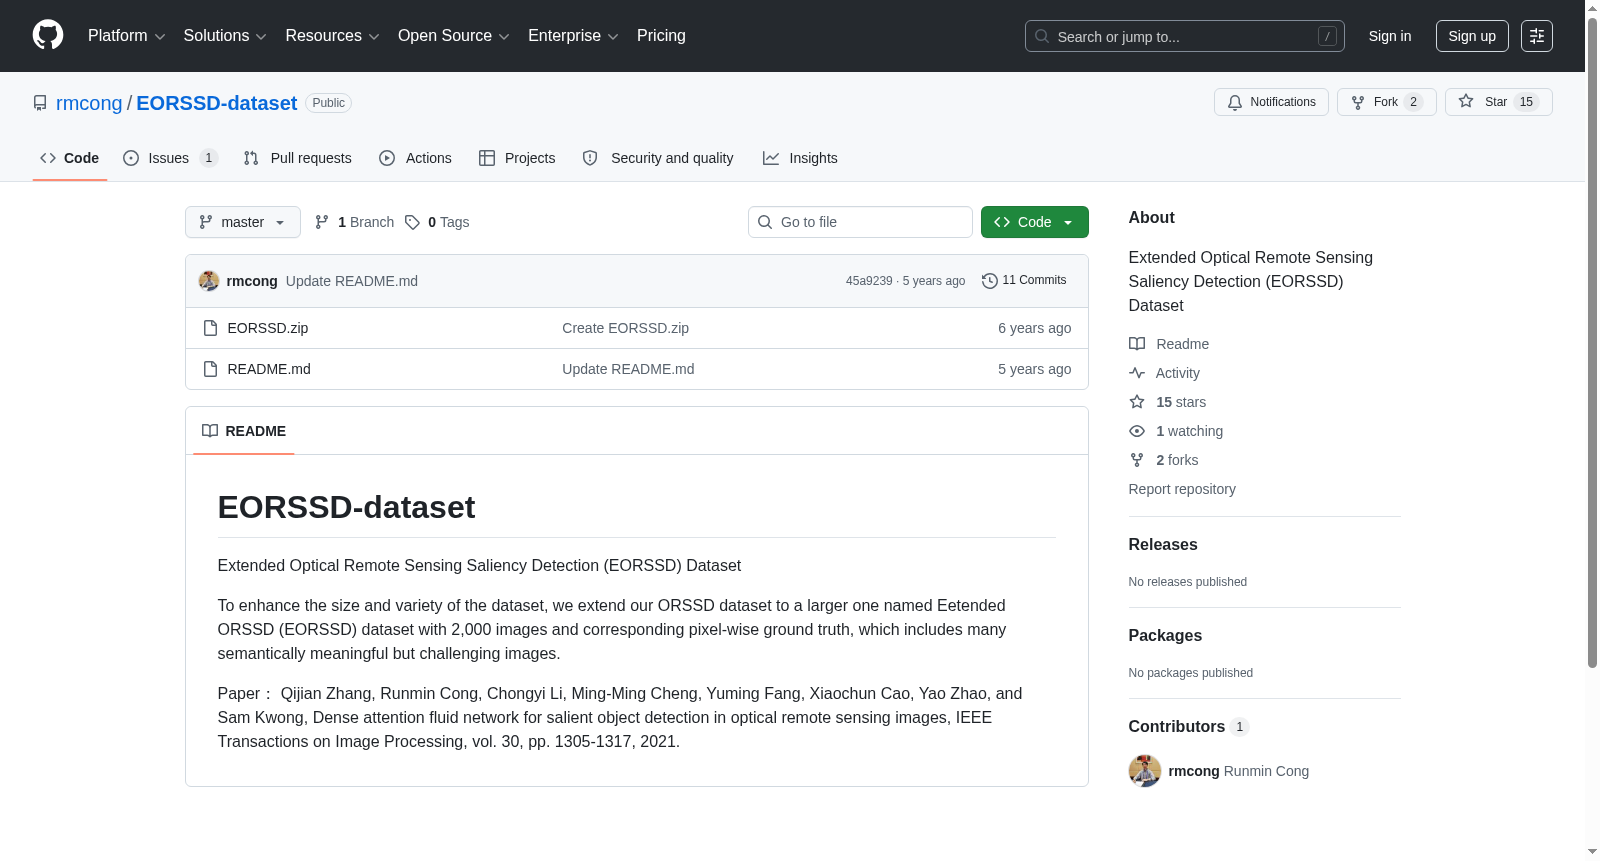Open the rmcong owner profile link

(x=89, y=103)
